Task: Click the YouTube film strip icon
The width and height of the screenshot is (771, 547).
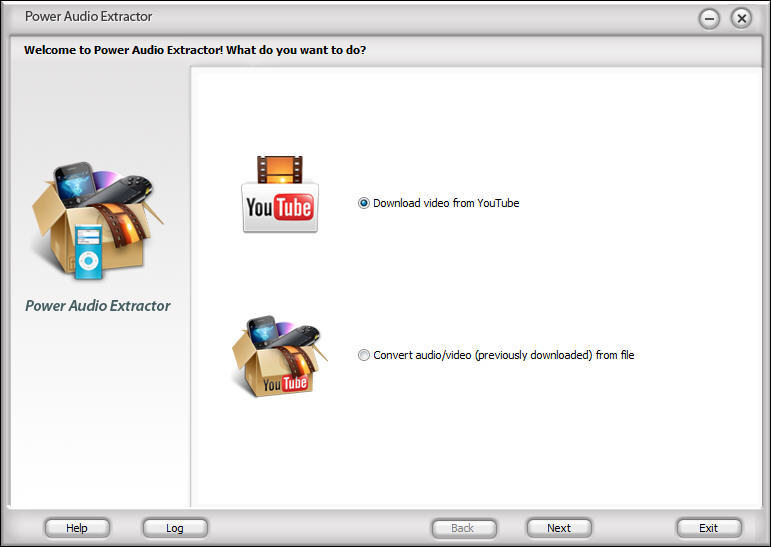Action: 280,194
